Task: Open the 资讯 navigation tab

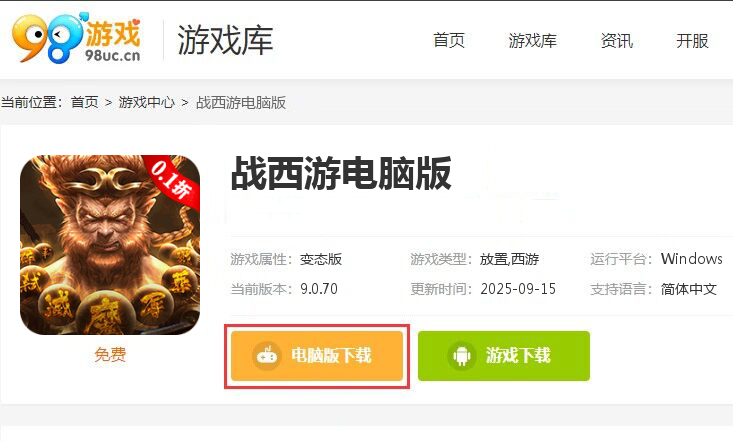Action: click(617, 41)
